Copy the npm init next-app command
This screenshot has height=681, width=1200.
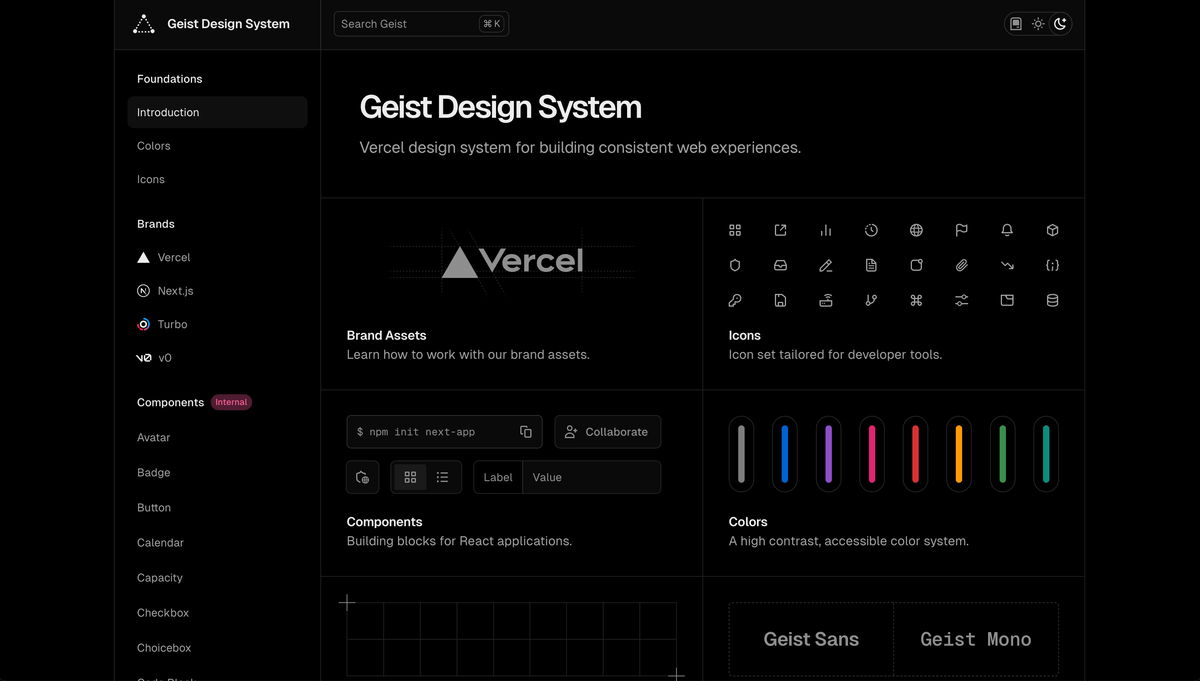click(526, 432)
